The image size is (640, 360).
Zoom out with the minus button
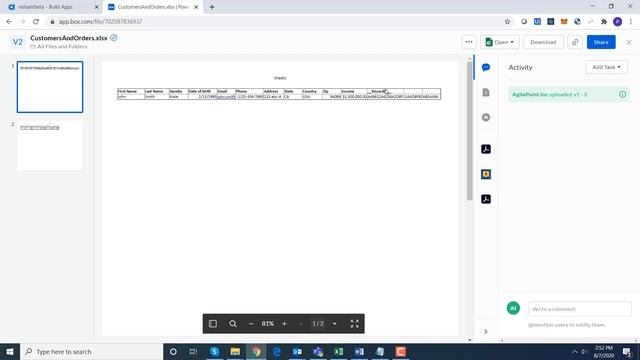coord(251,324)
